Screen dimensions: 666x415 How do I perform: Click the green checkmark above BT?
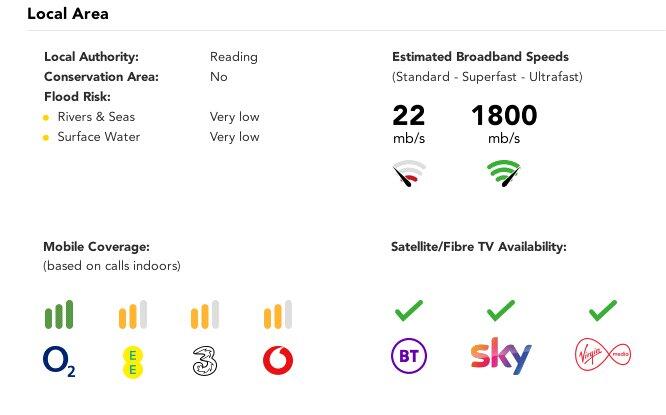pyautogui.click(x=407, y=311)
